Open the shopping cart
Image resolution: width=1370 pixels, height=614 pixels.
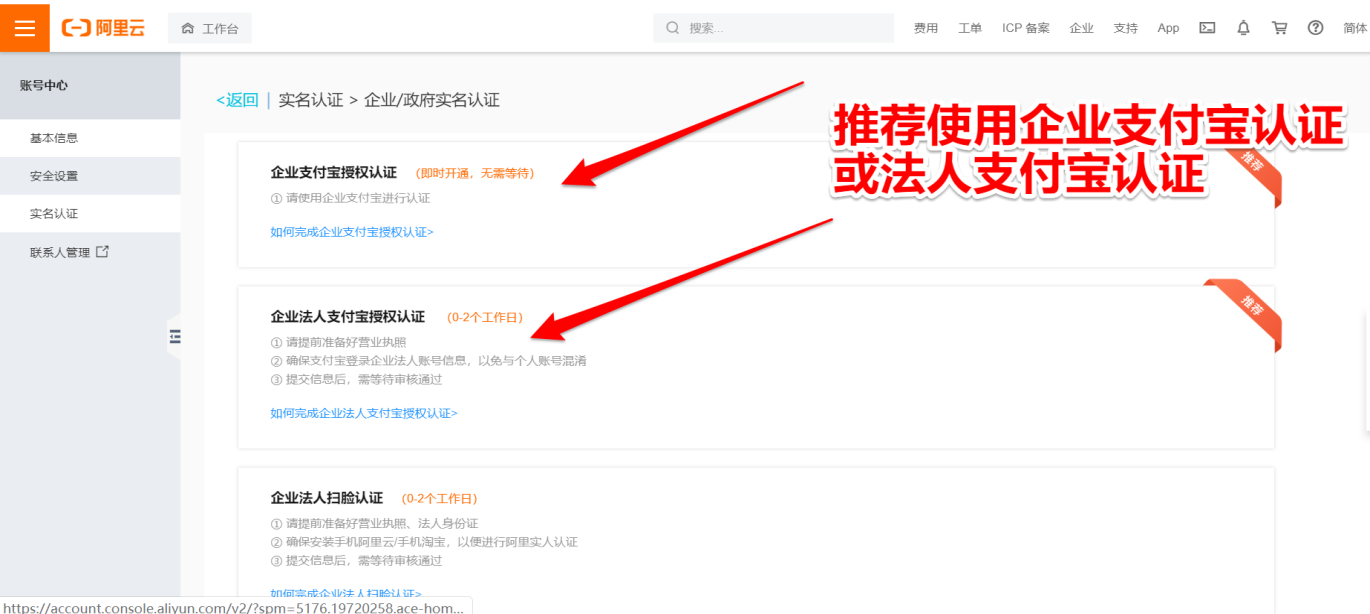[1279, 28]
